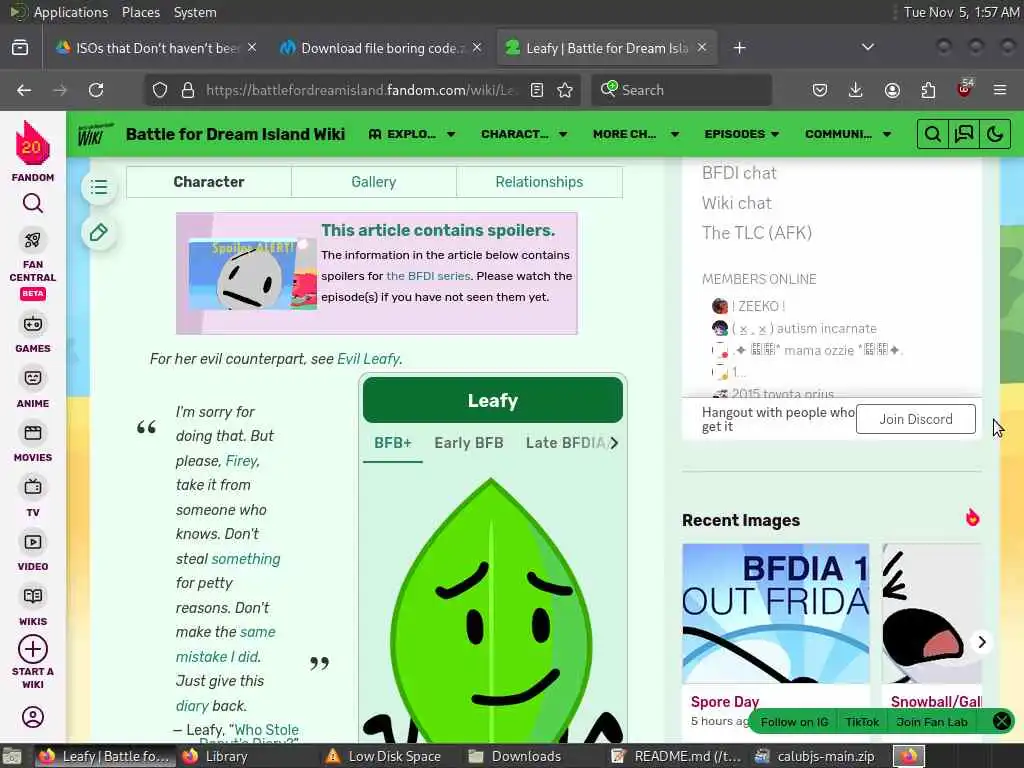
Task: Go back with the browser back arrow
Action: 24,90
